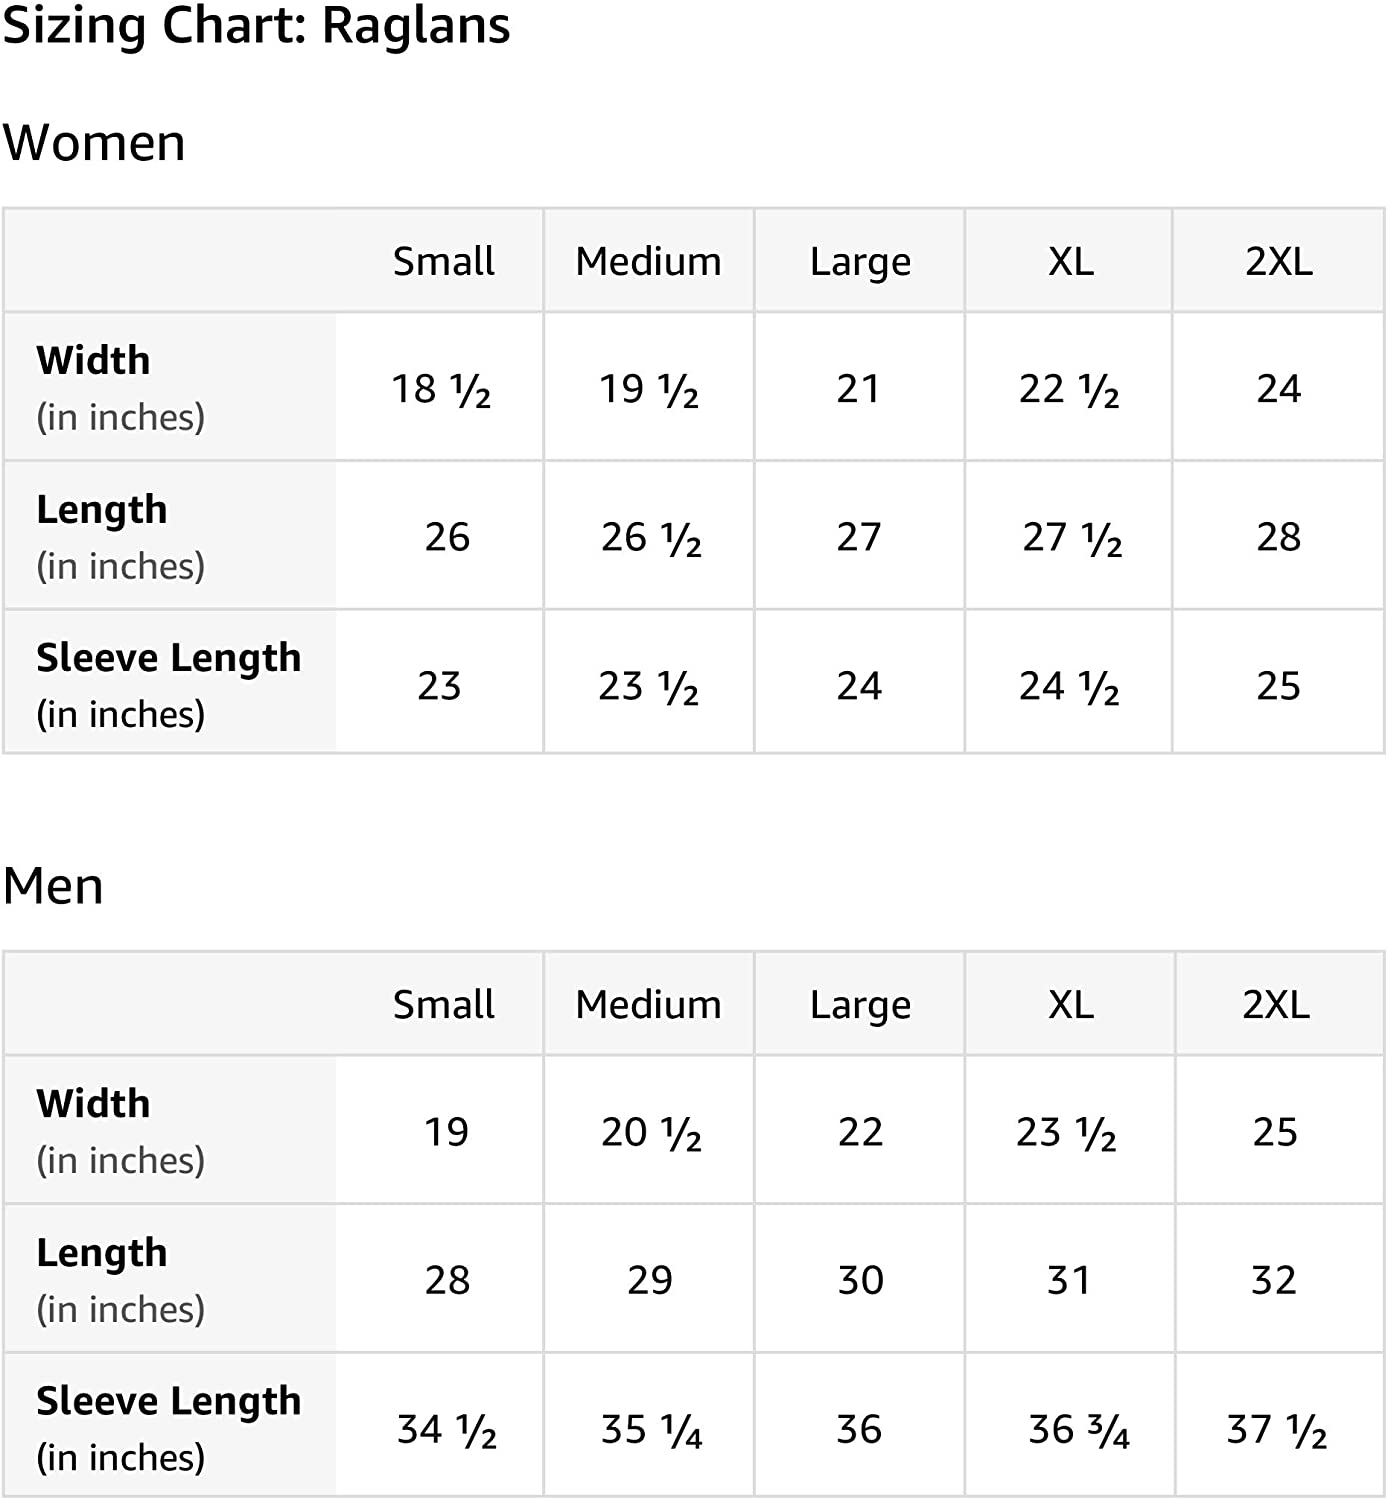The height and width of the screenshot is (1500, 1391).
Task: Select Medium column header in Women table
Action: pyautogui.click(x=648, y=261)
